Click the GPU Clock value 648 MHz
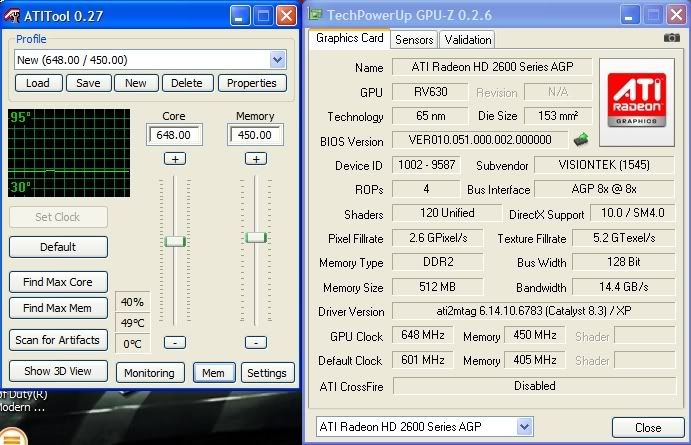The width and height of the screenshot is (691, 445). 423,335
